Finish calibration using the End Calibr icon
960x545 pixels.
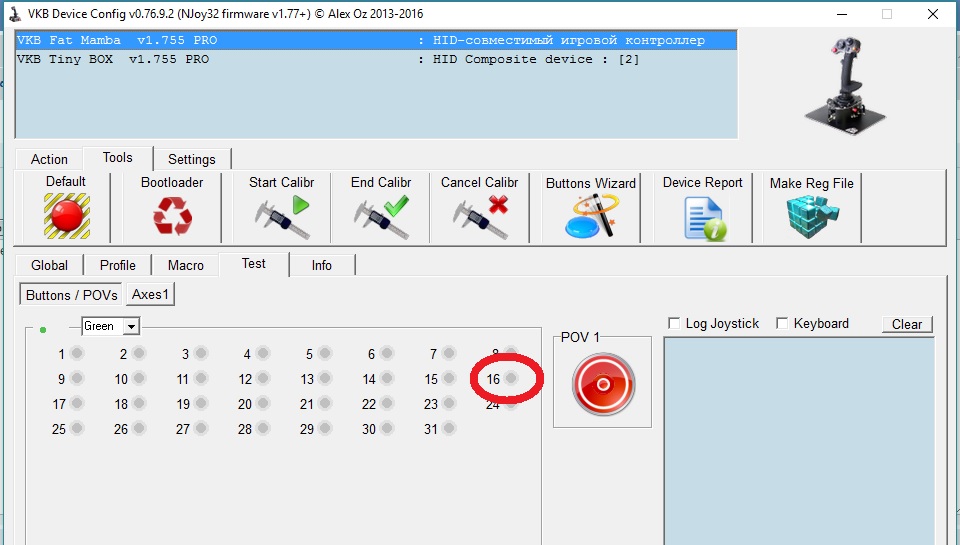coord(381,214)
